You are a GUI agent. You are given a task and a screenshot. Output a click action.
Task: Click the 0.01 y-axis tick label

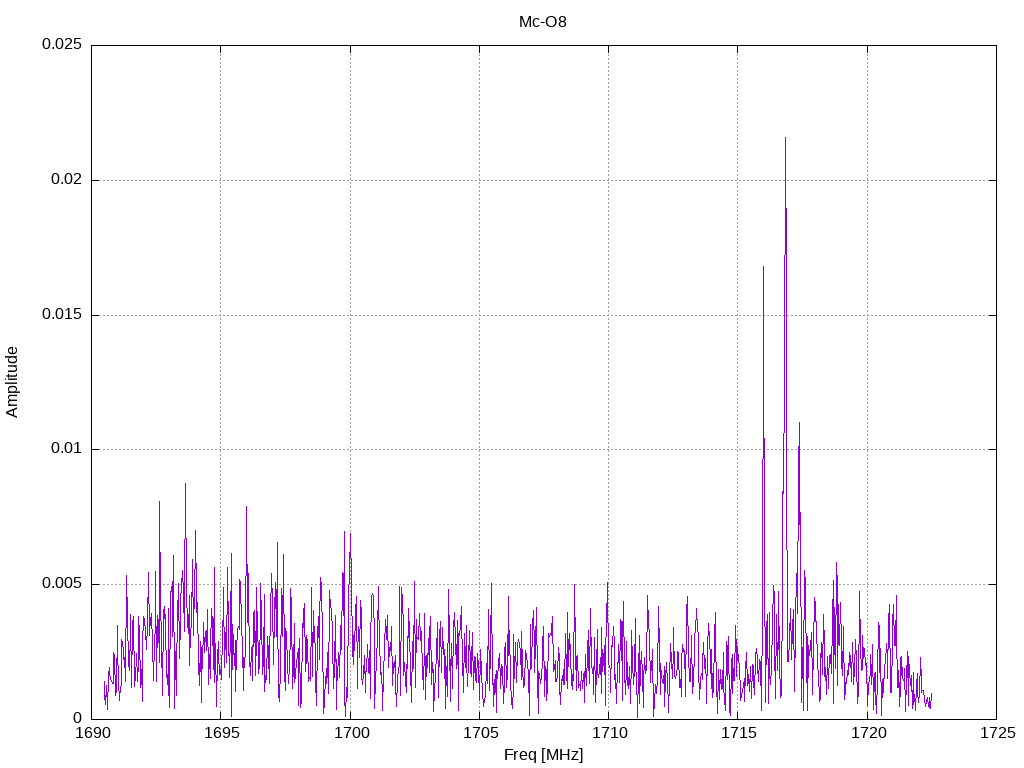tap(65, 449)
